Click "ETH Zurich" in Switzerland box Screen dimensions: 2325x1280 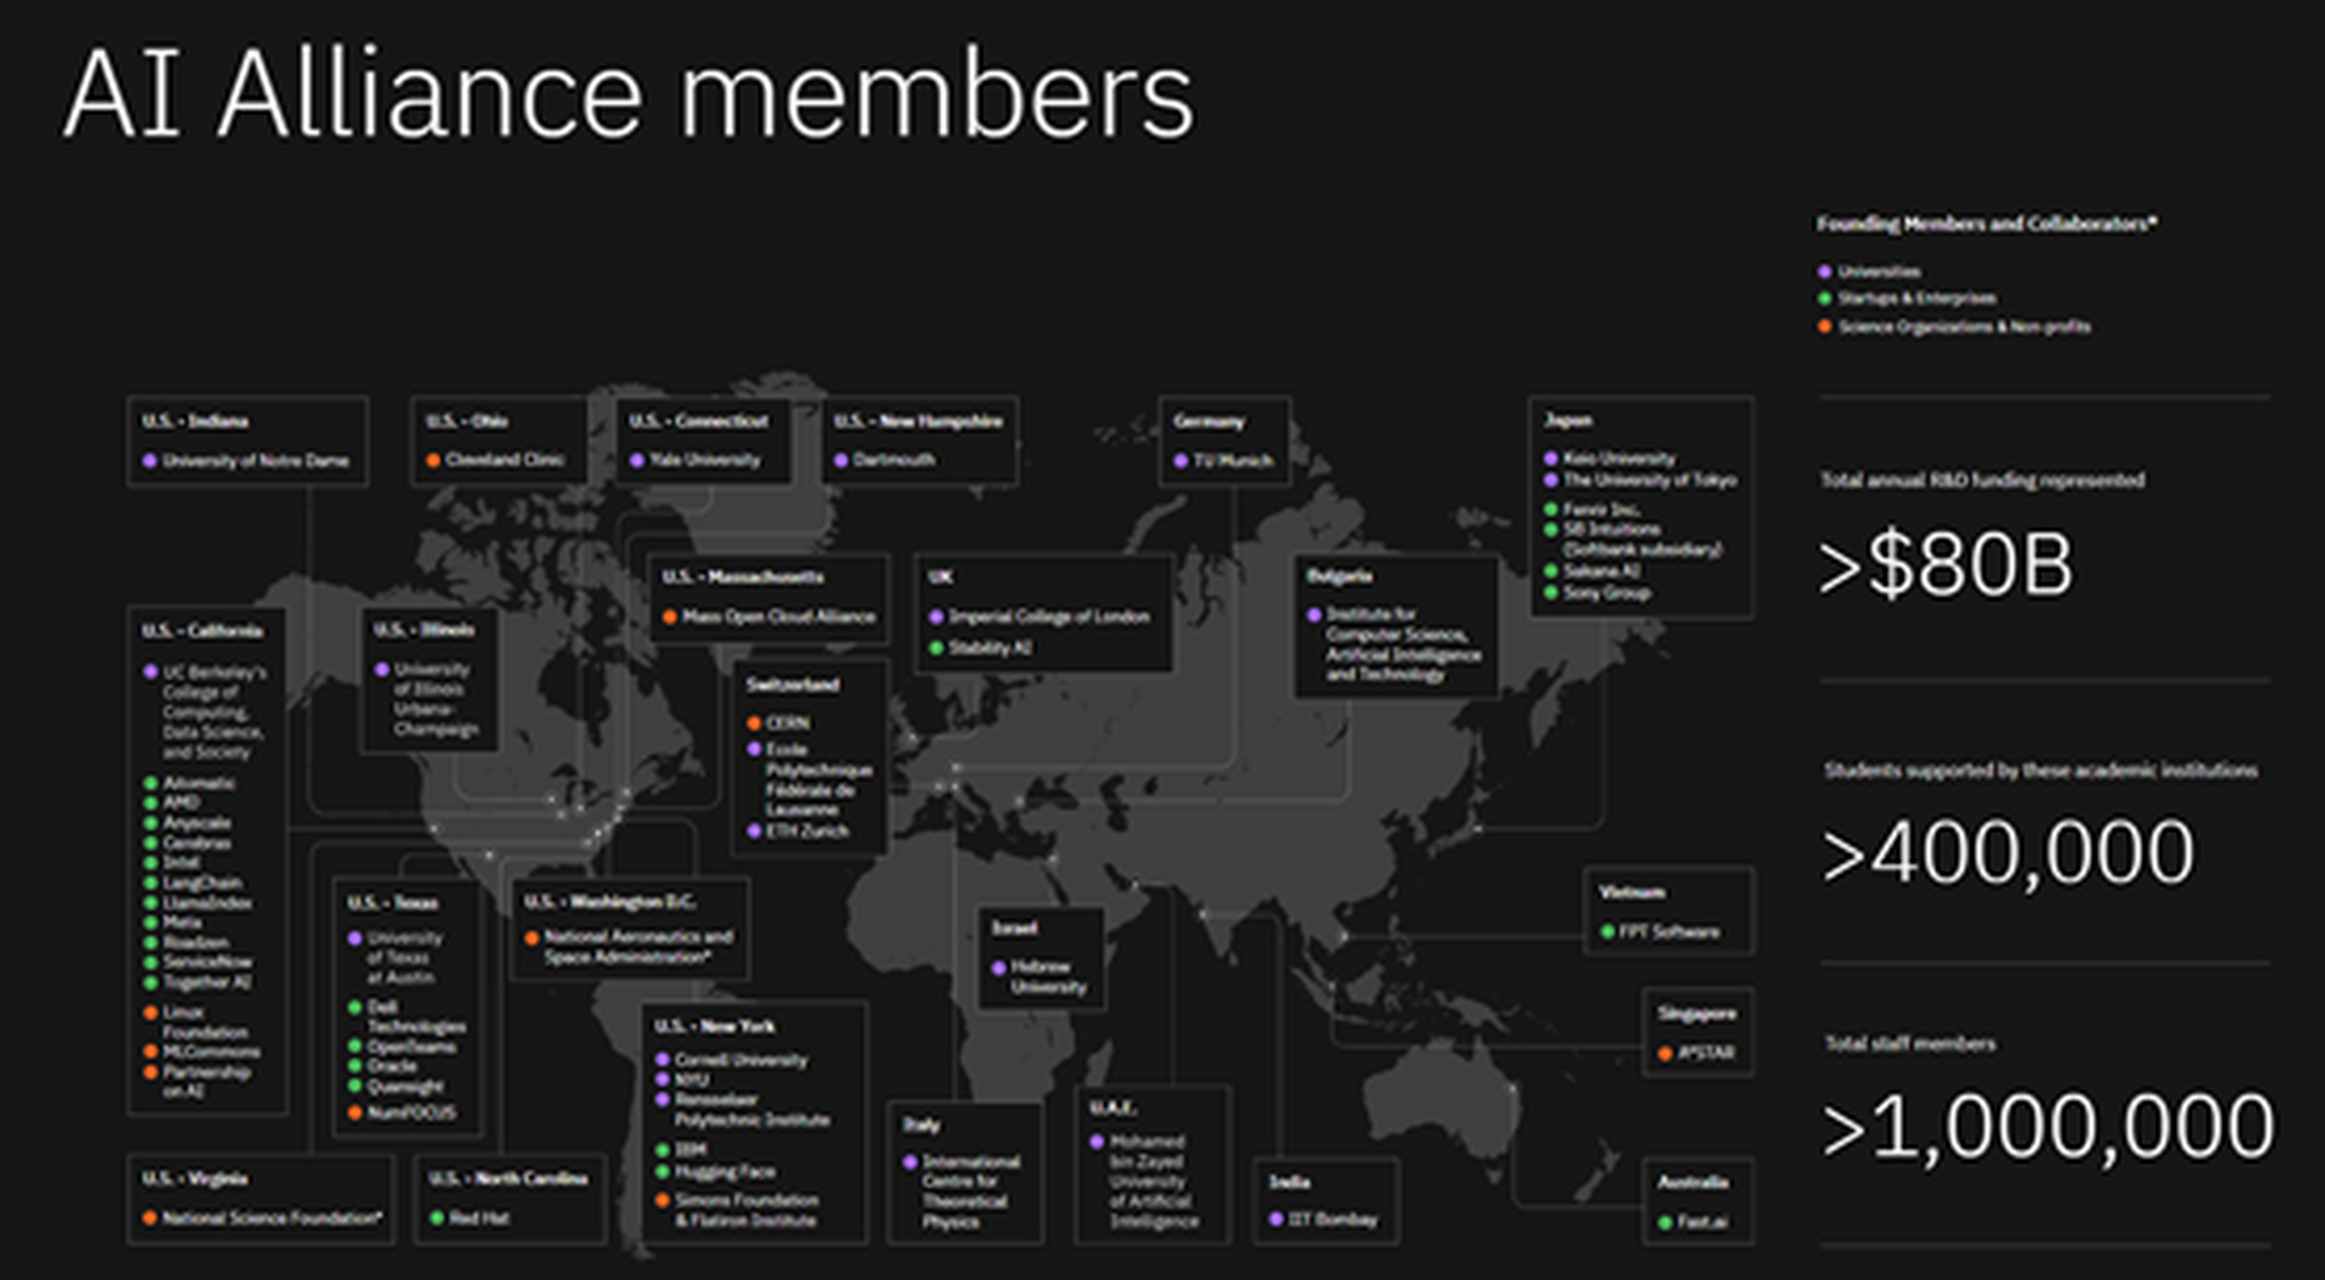coord(807,831)
